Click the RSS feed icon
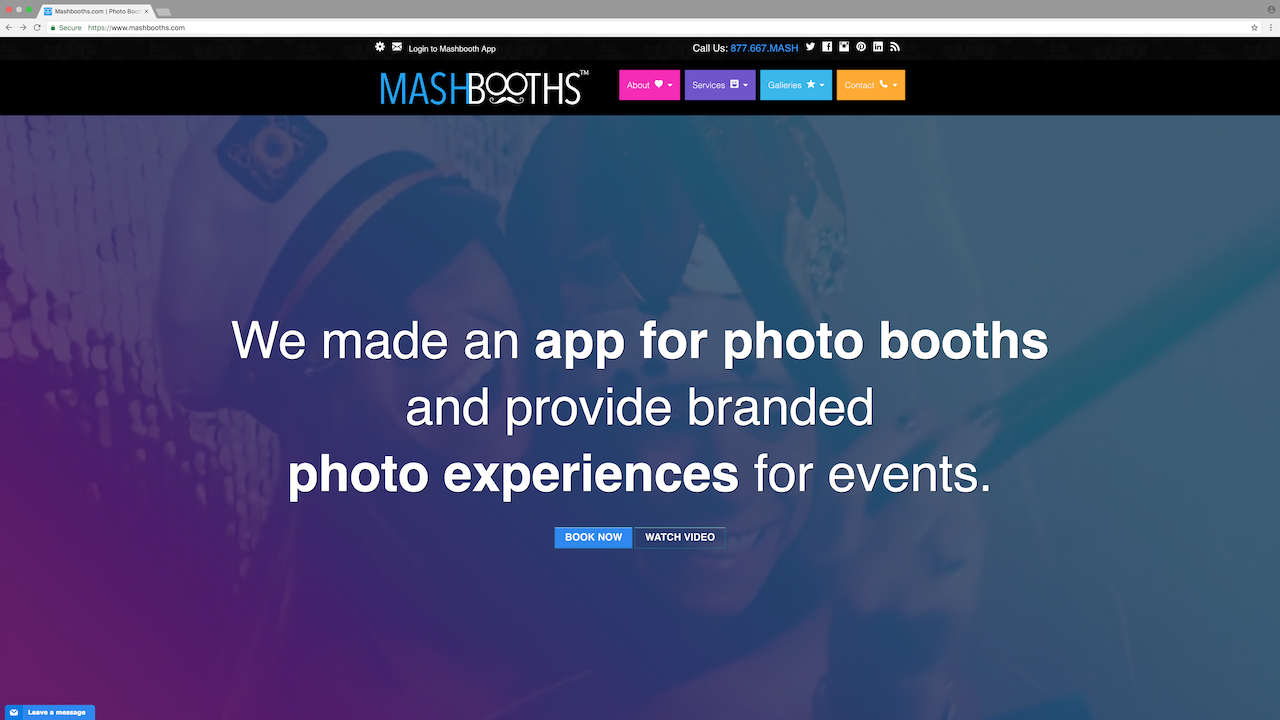The width and height of the screenshot is (1280, 720). click(x=895, y=47)
